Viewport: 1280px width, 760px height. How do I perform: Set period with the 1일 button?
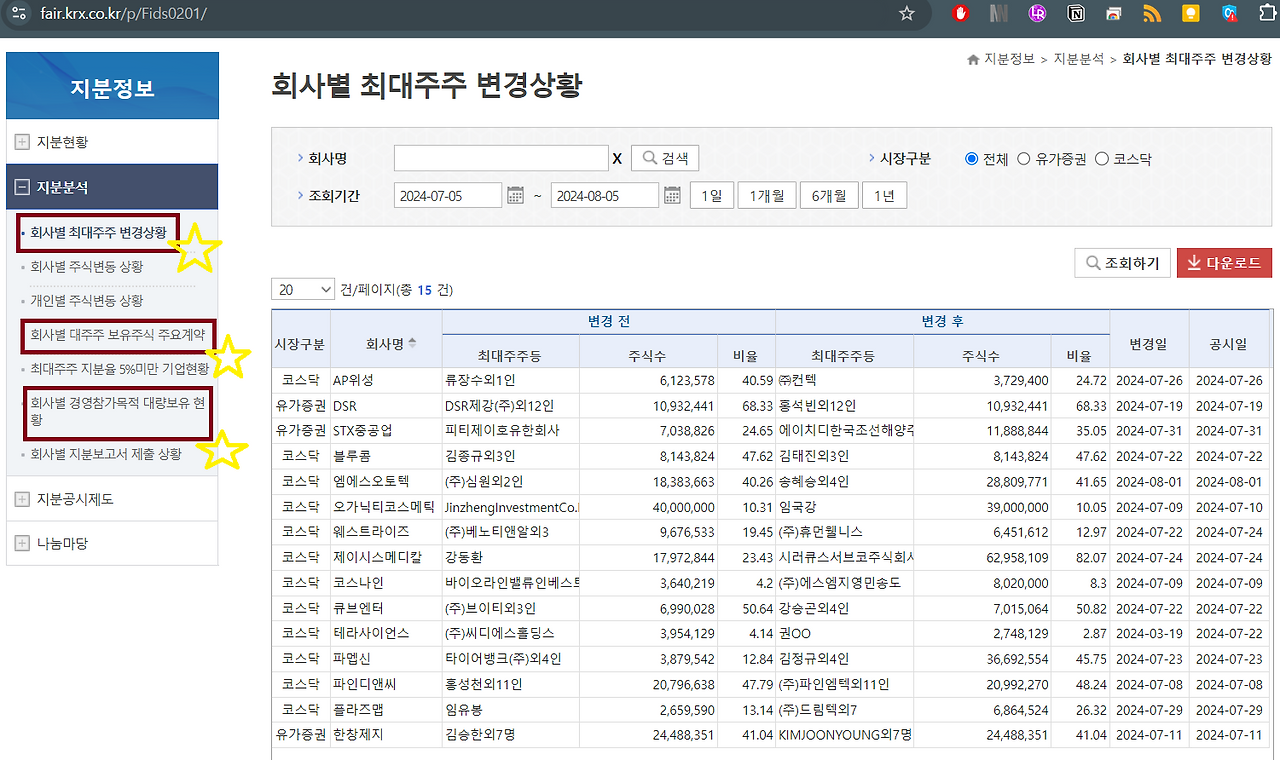tap(712, 195)
